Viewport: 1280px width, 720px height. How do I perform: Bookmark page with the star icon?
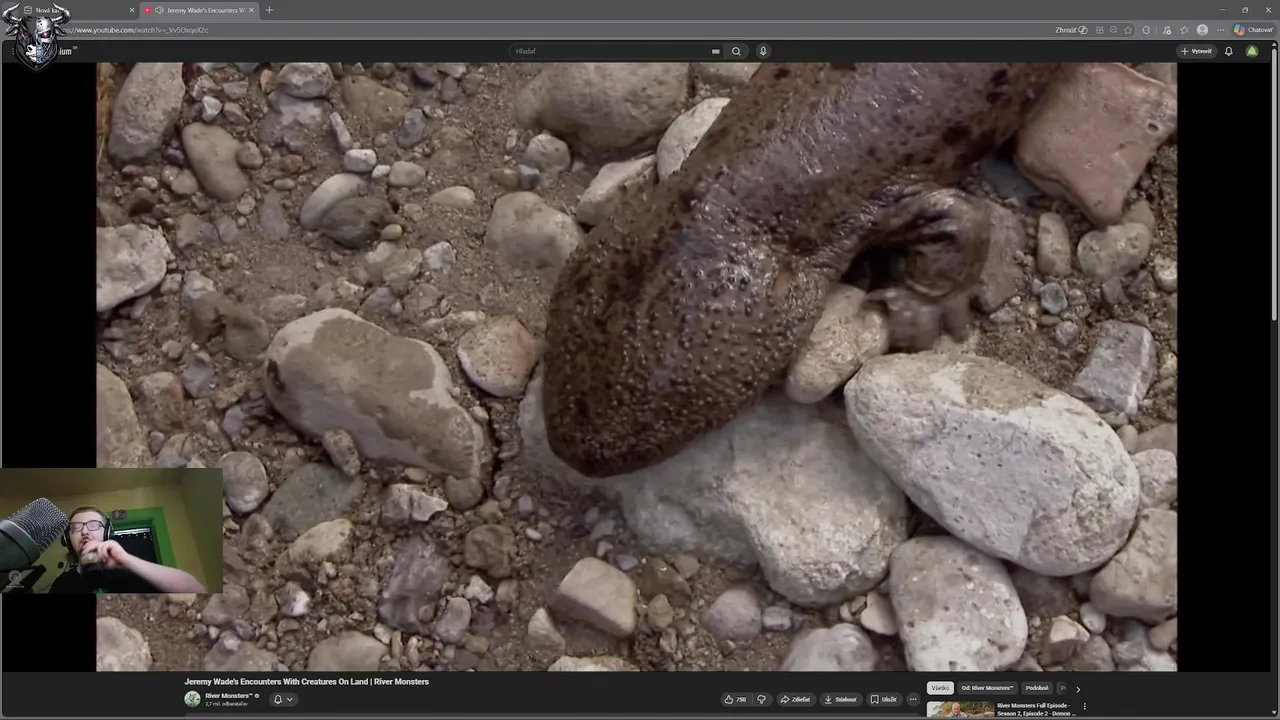click(1128, 30)
